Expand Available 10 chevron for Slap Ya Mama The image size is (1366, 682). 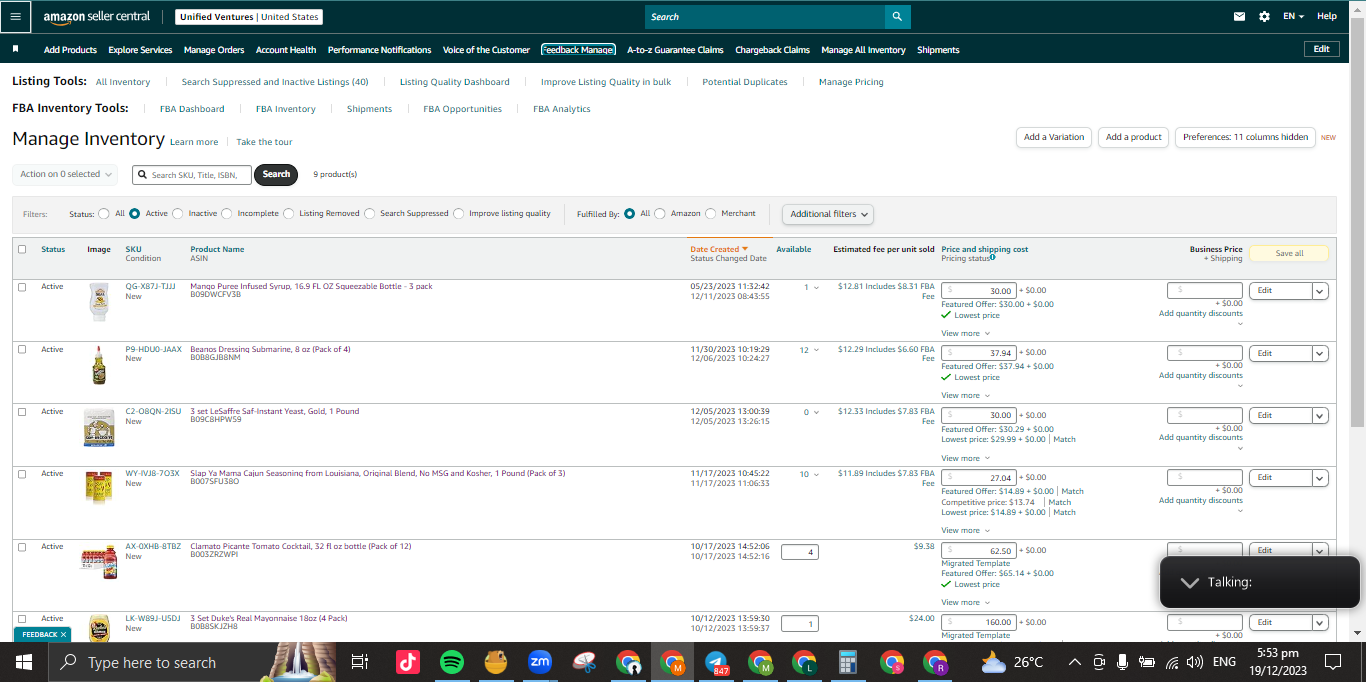coord(816,475)
